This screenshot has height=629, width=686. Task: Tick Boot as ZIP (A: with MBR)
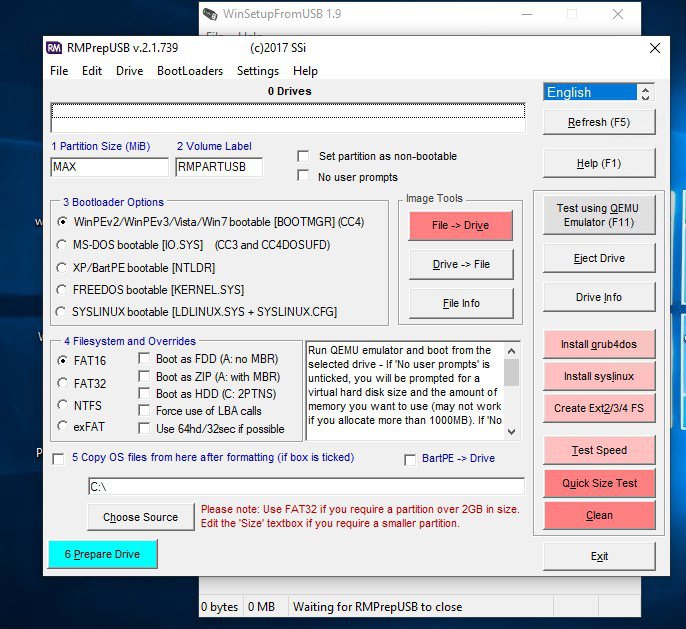tap(144, 376)
